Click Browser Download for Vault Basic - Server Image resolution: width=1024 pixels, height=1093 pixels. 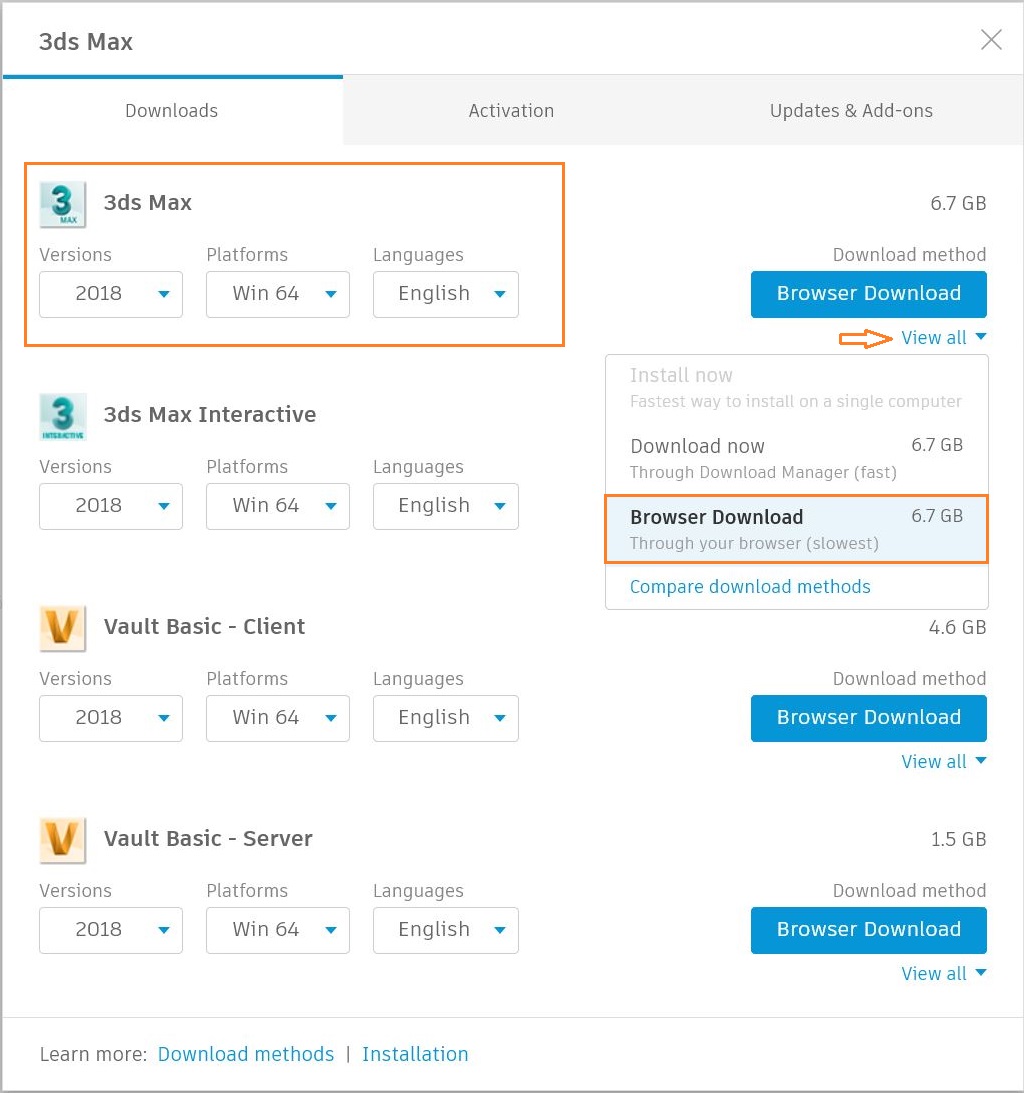click(x=868, y=930)
